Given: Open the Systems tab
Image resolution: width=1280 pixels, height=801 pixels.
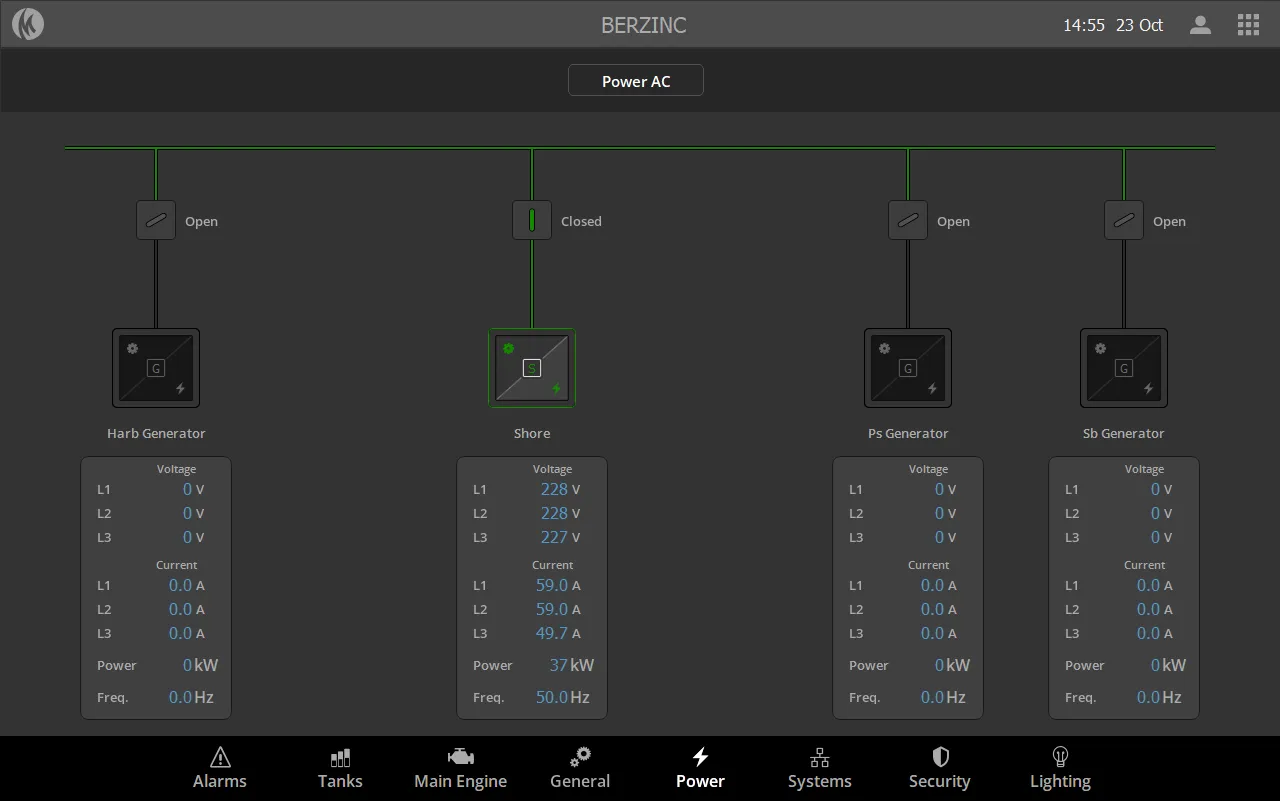Looking at the screenshot, I should pyautogui.click(x=820, y=769).
